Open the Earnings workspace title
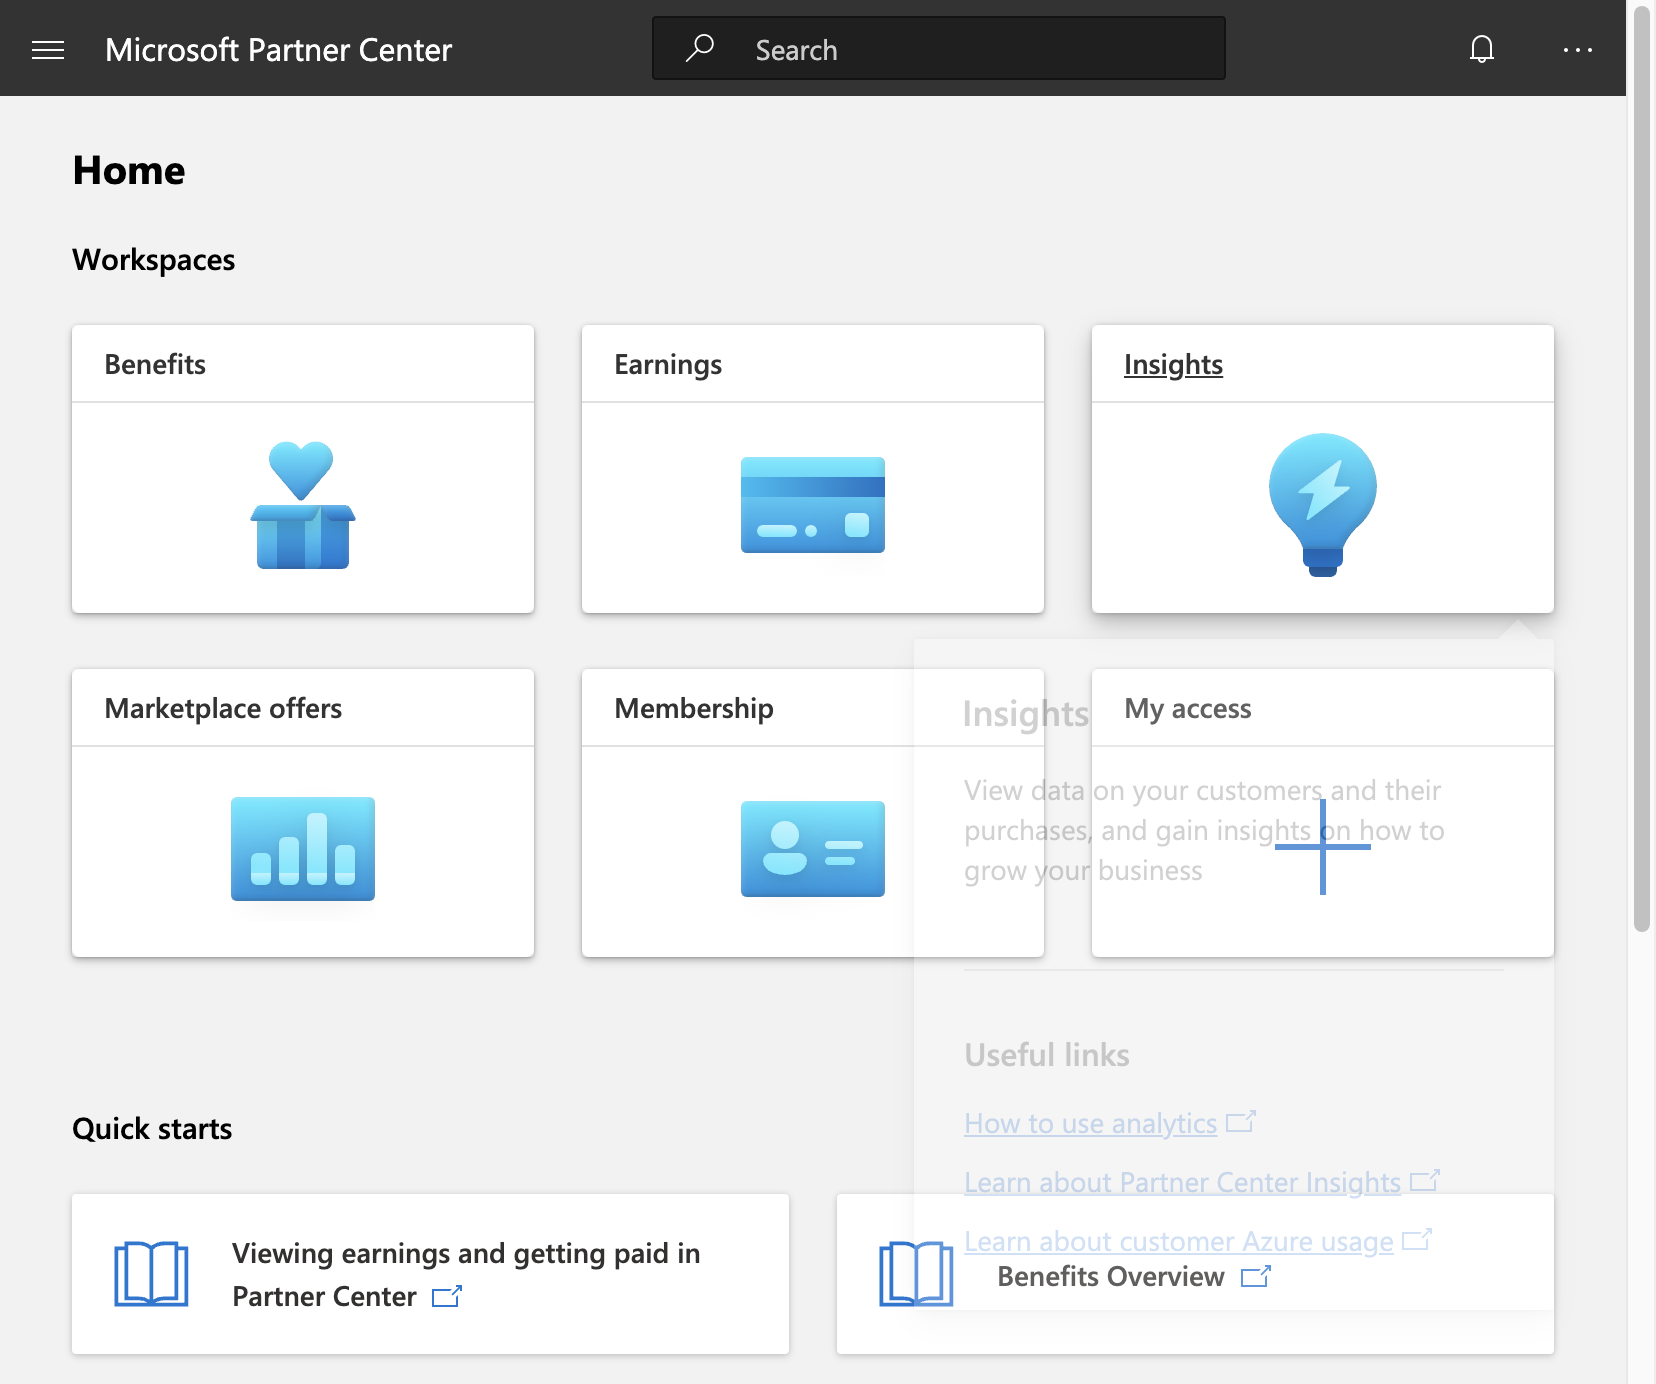Screen dimensions: 1656x1384 tap(668, 364)
